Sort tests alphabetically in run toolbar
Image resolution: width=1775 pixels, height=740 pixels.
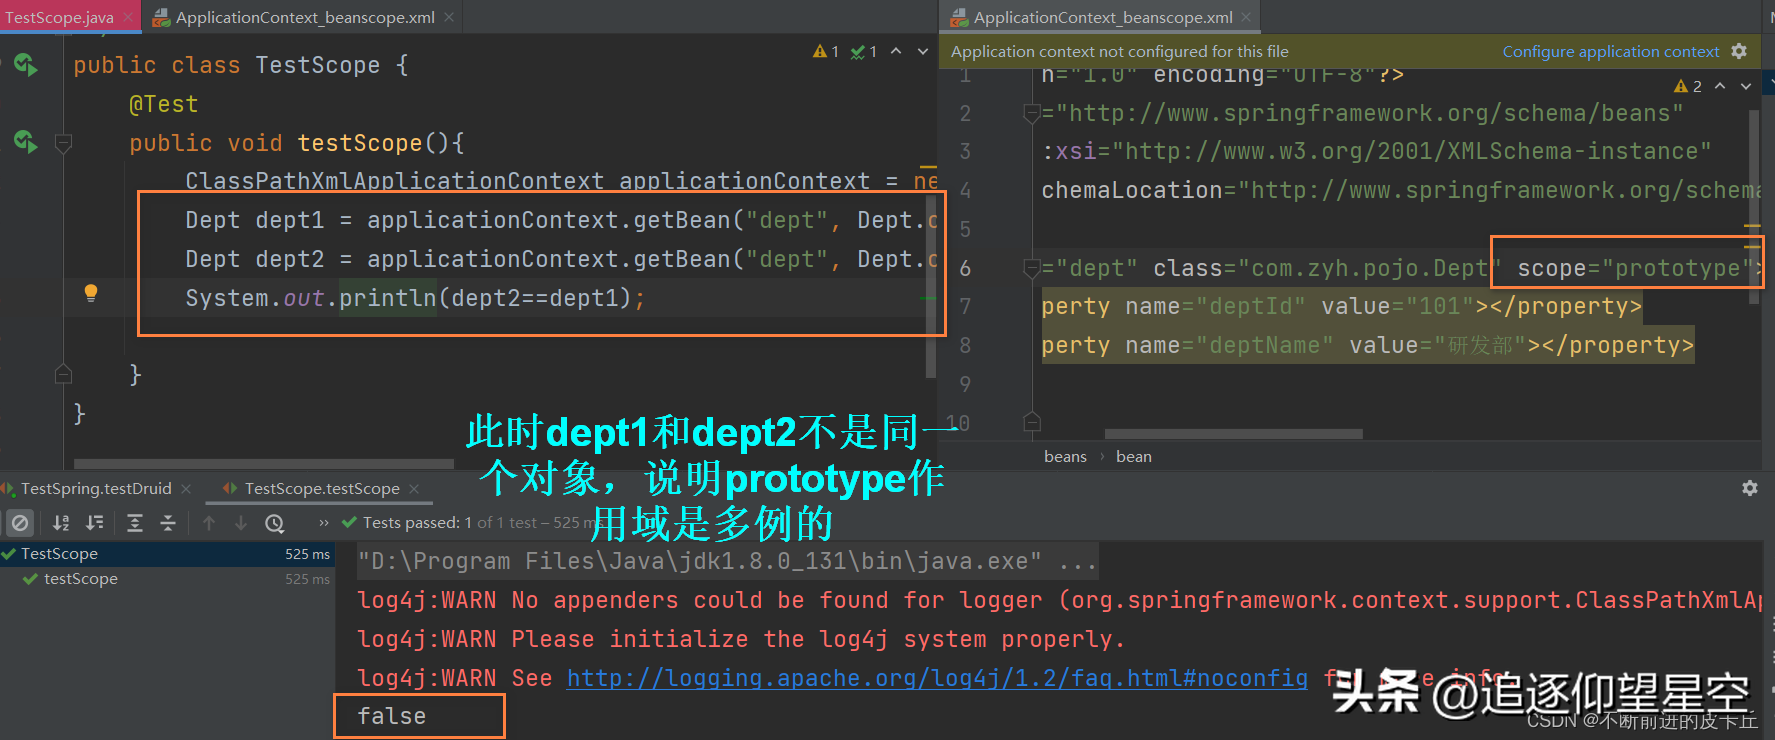pos(61,522)
